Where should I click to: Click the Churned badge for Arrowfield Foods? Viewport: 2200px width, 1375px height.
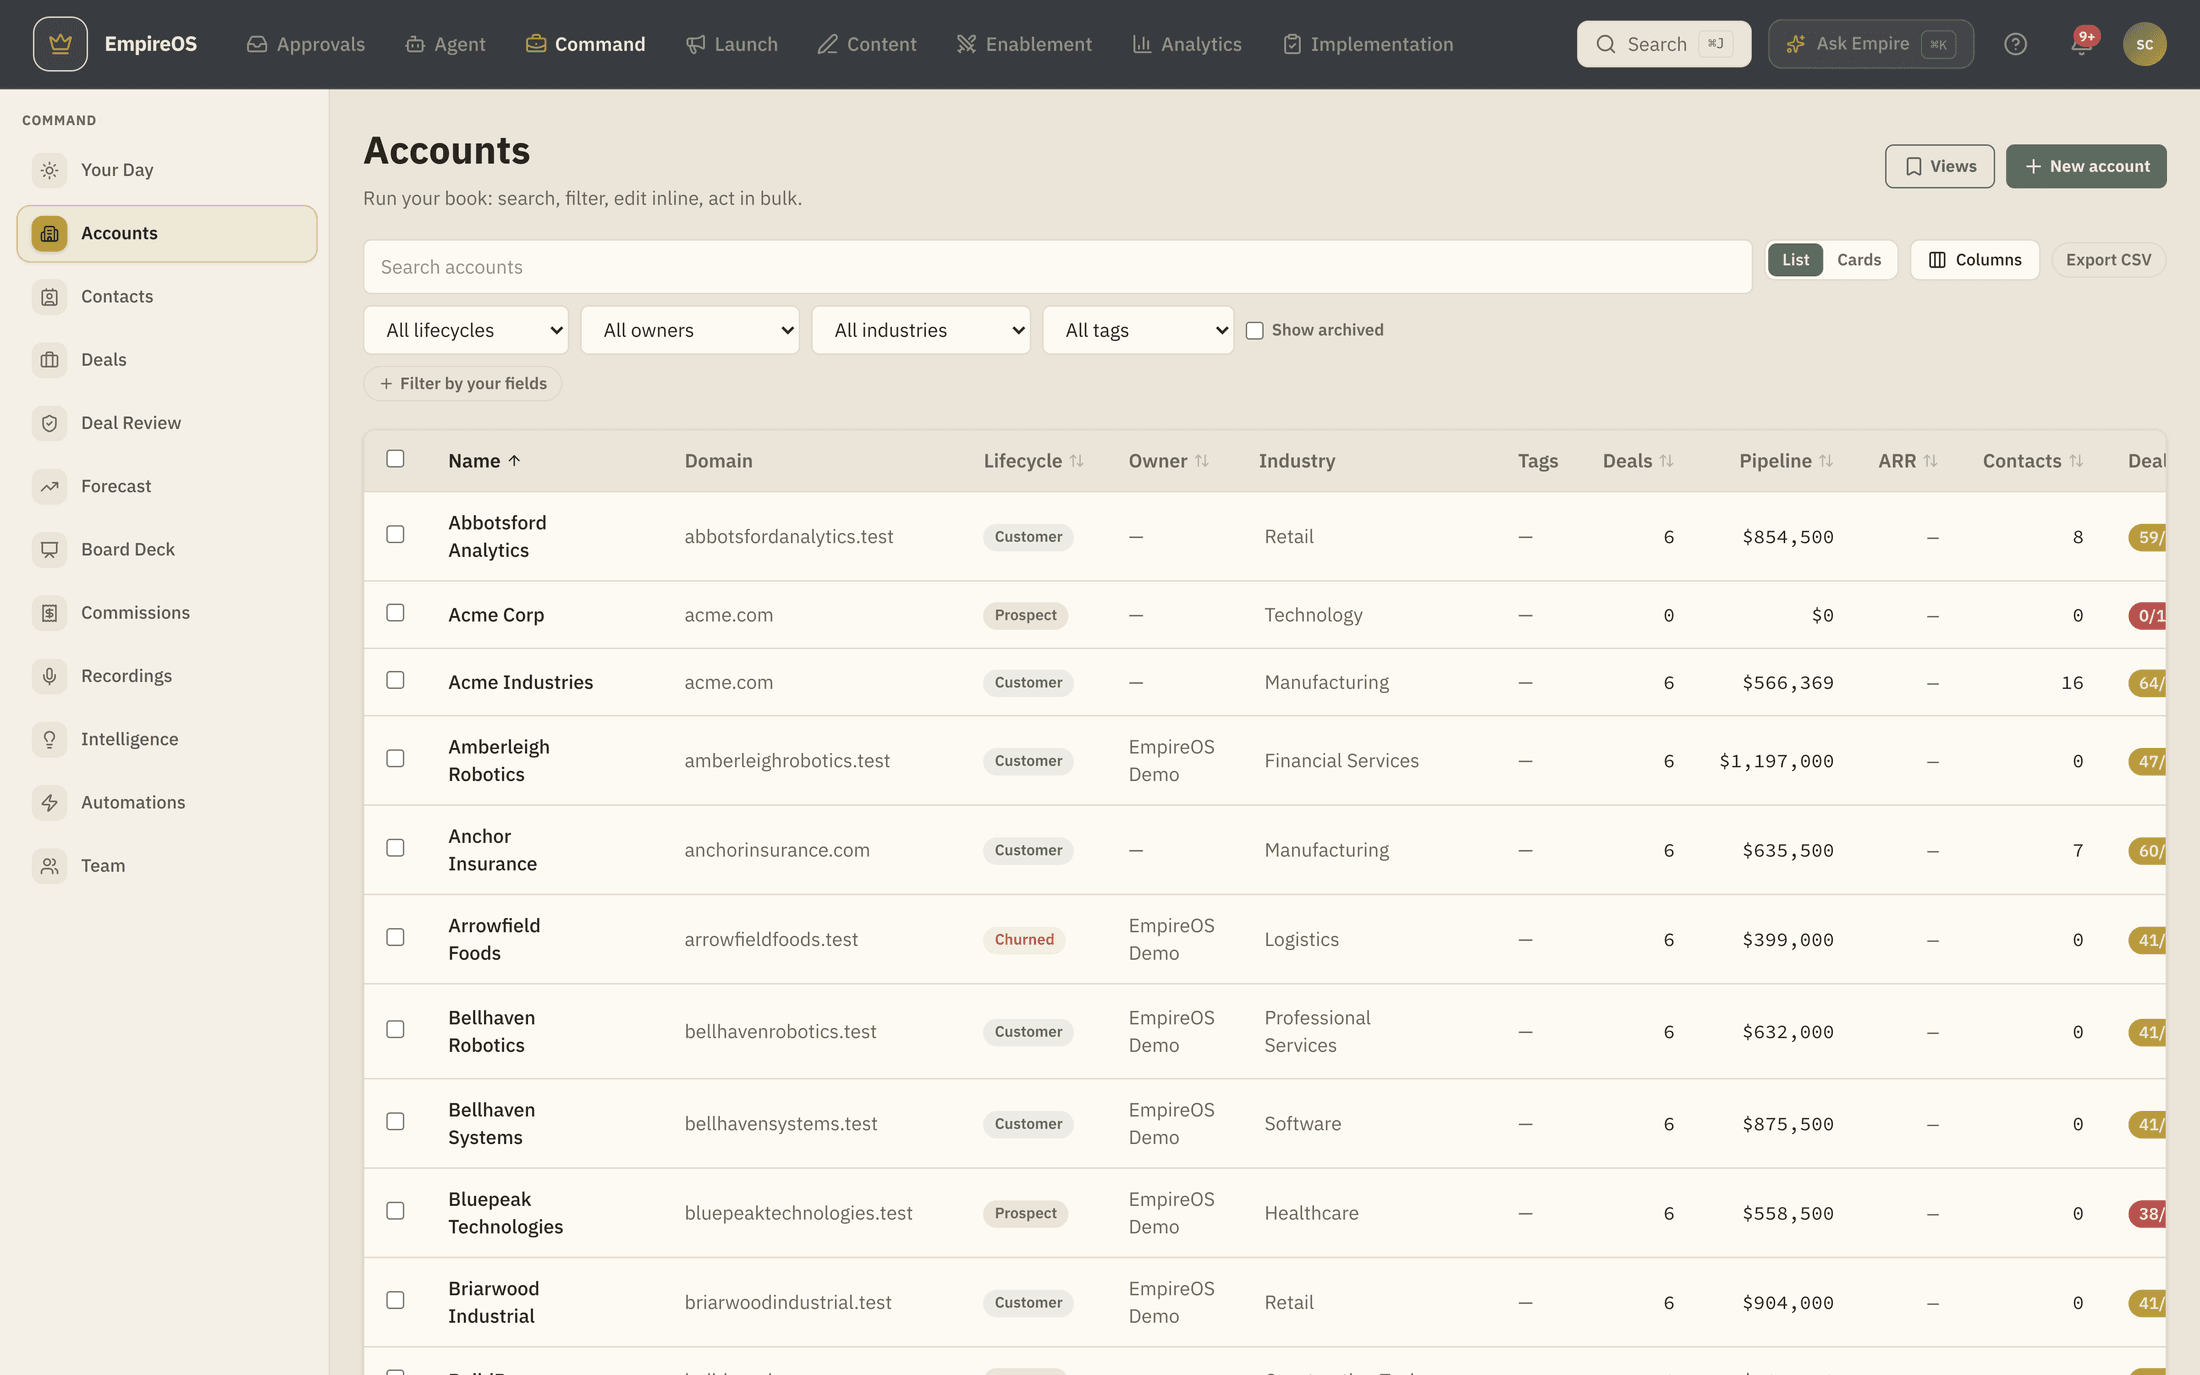coord(1024,940)
